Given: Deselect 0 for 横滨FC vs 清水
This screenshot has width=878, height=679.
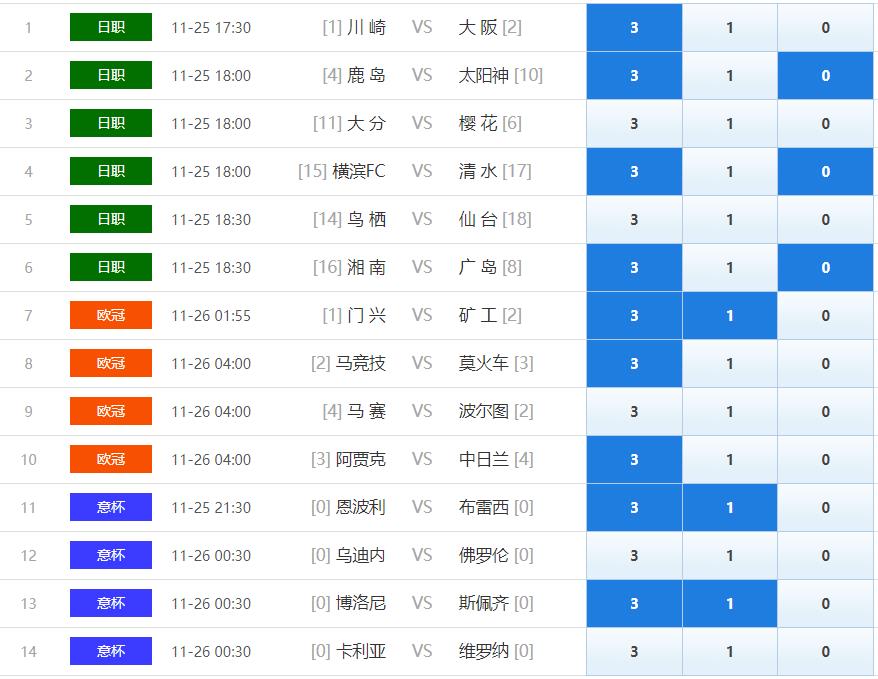Looking at the screenshot, I should click(825, 172).
